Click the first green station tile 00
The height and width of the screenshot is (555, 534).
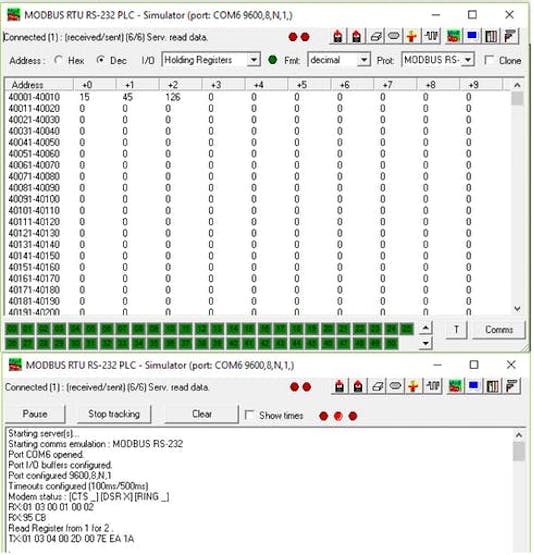click(x=12, y=329)
